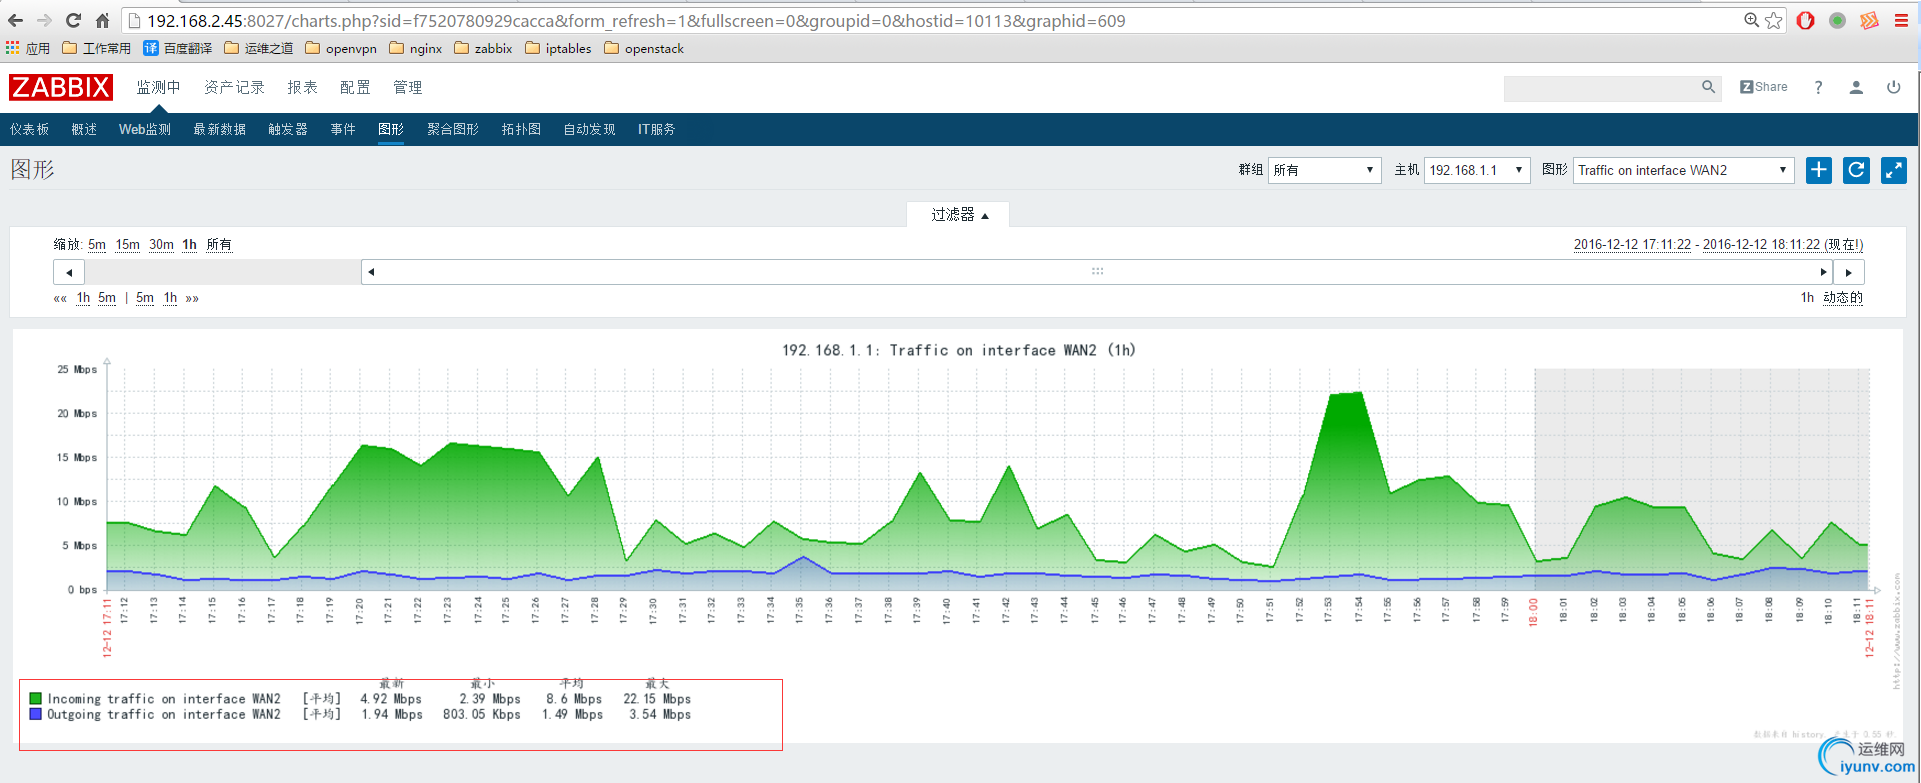Click the orange striped extension icon
This screenshot has width=1921, height=783.
click(1869, 20)
